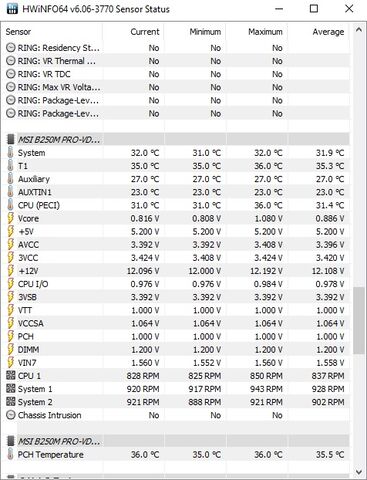Click the vertical scrollbar thumb
367x480 pixels.
tap(359, 320)
